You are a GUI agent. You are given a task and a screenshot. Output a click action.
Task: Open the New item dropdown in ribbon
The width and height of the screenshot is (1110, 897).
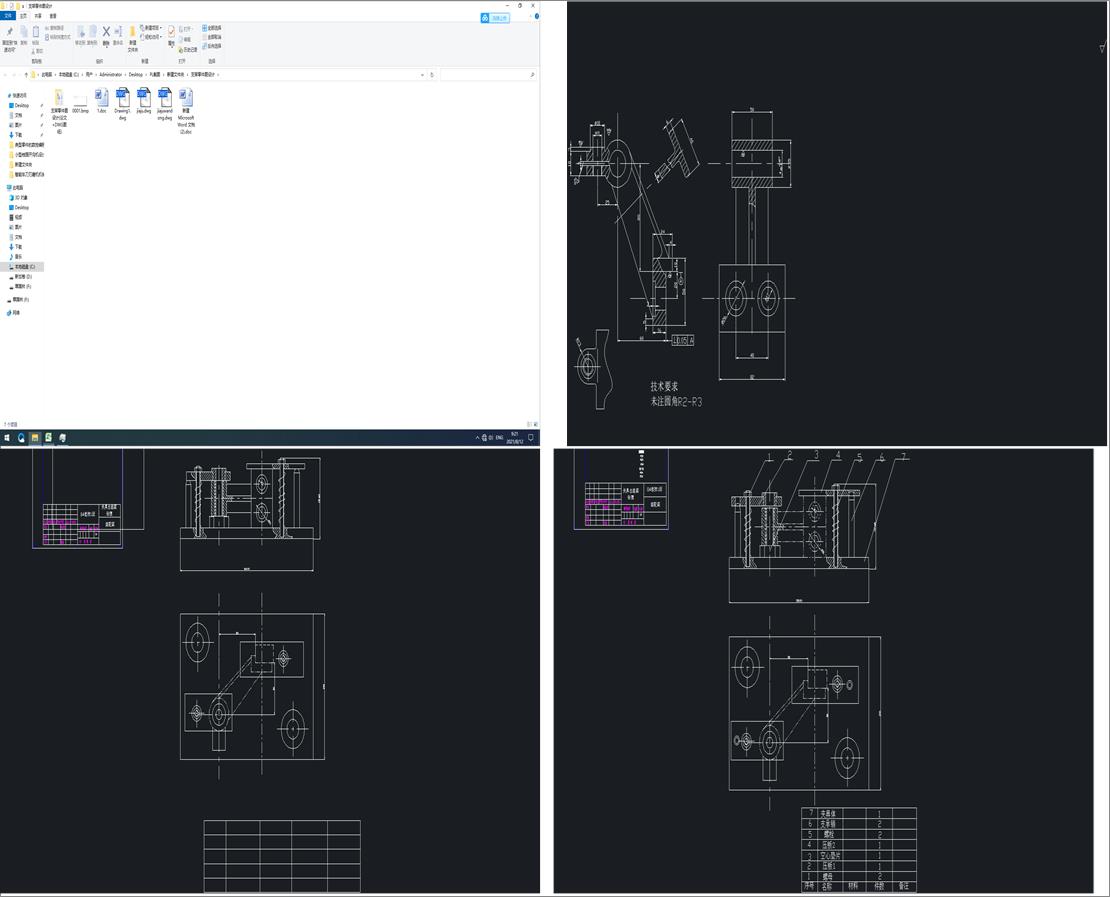(151, 28)
